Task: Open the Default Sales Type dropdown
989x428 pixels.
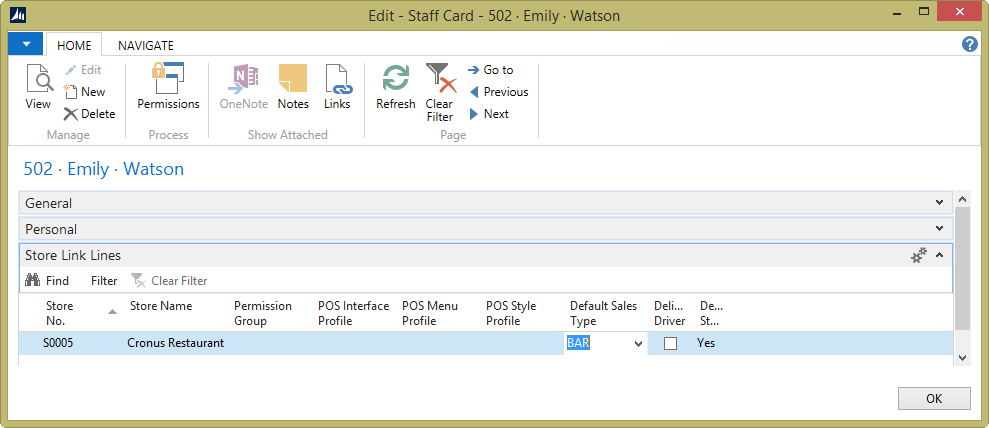Action: click(x=638, y=344)
